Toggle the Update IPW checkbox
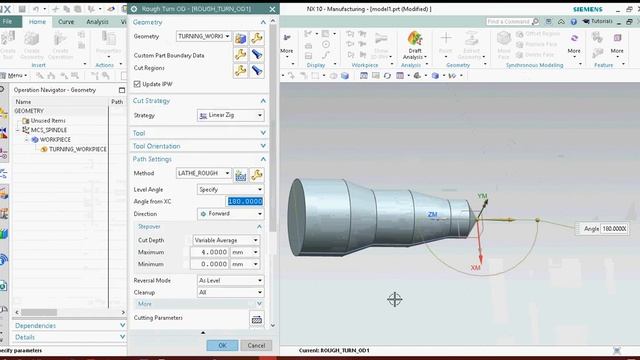 click(137, 84)
